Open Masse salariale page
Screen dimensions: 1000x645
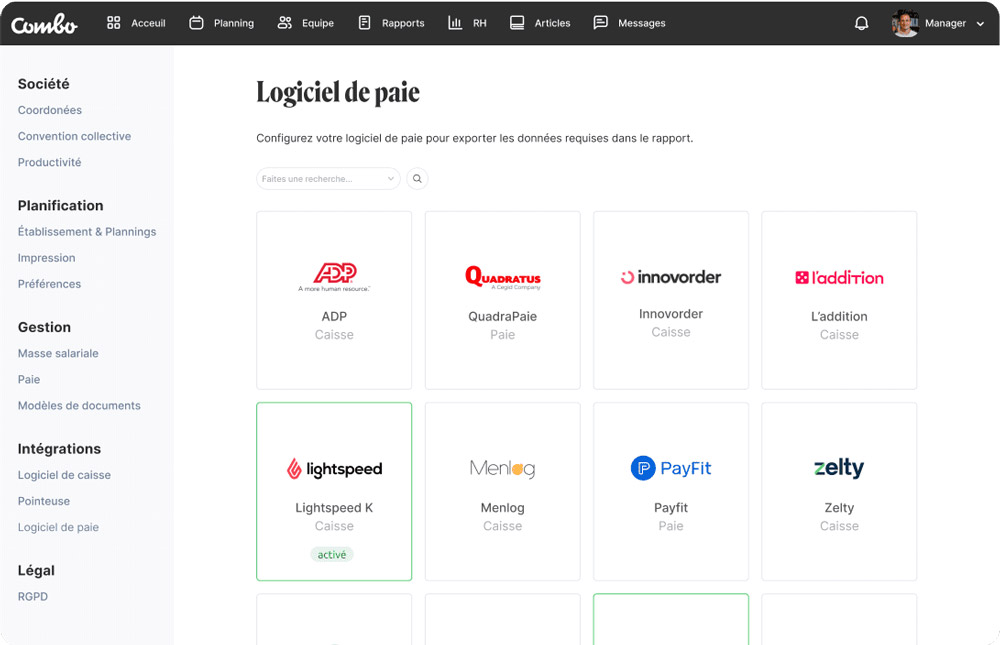click(58, 353)
